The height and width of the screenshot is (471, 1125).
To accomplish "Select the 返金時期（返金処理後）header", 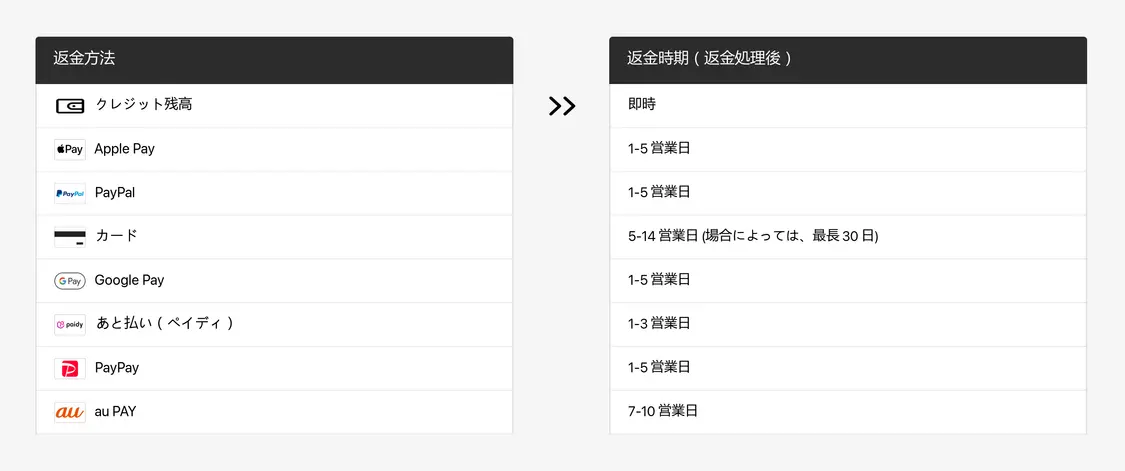I will [709, 59].
